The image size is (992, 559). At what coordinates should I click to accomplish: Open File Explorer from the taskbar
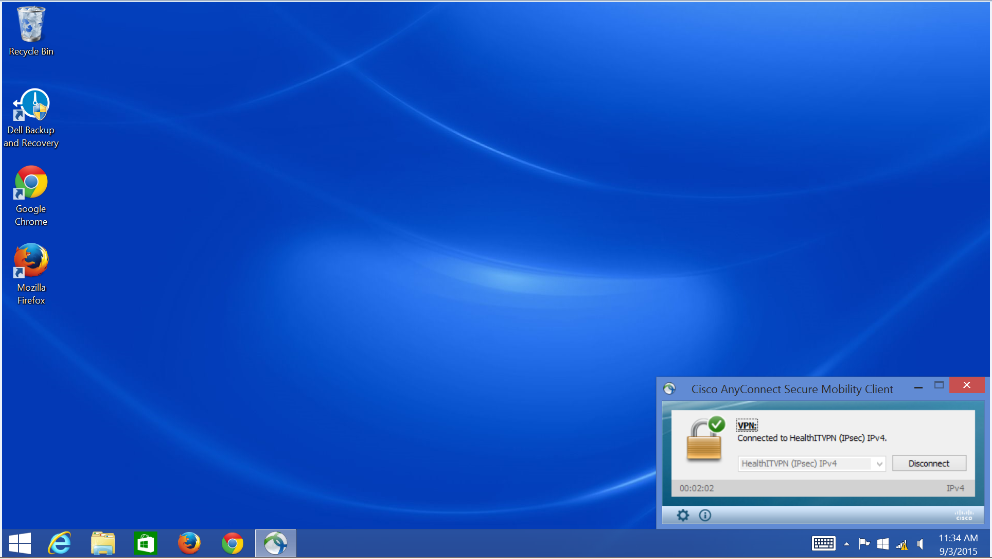click(102, 543)
